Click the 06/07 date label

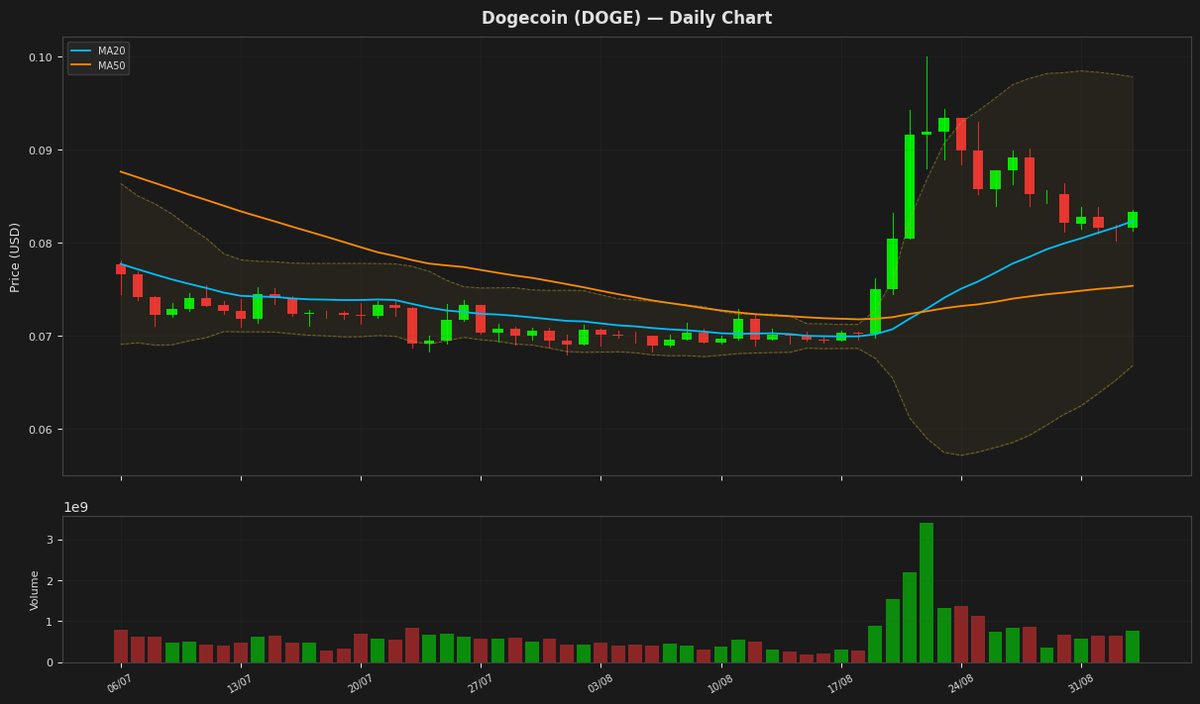point(118,683)
